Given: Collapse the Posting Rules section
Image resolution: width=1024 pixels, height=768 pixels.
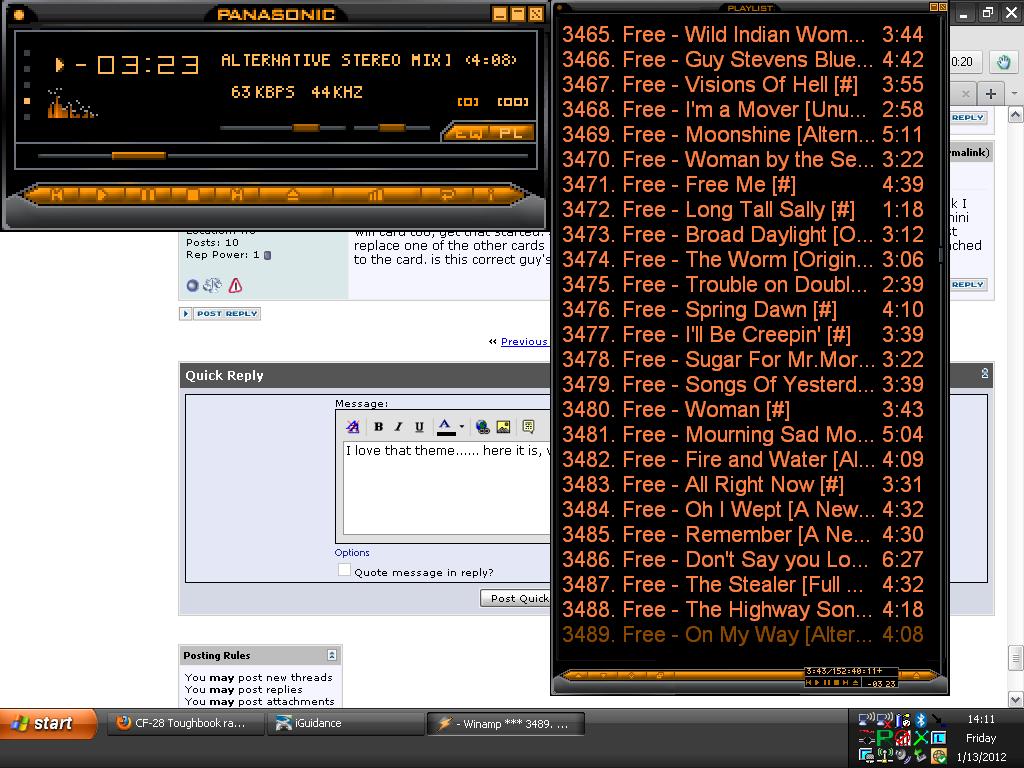Looking at the screenshot, I should (332, 655).
